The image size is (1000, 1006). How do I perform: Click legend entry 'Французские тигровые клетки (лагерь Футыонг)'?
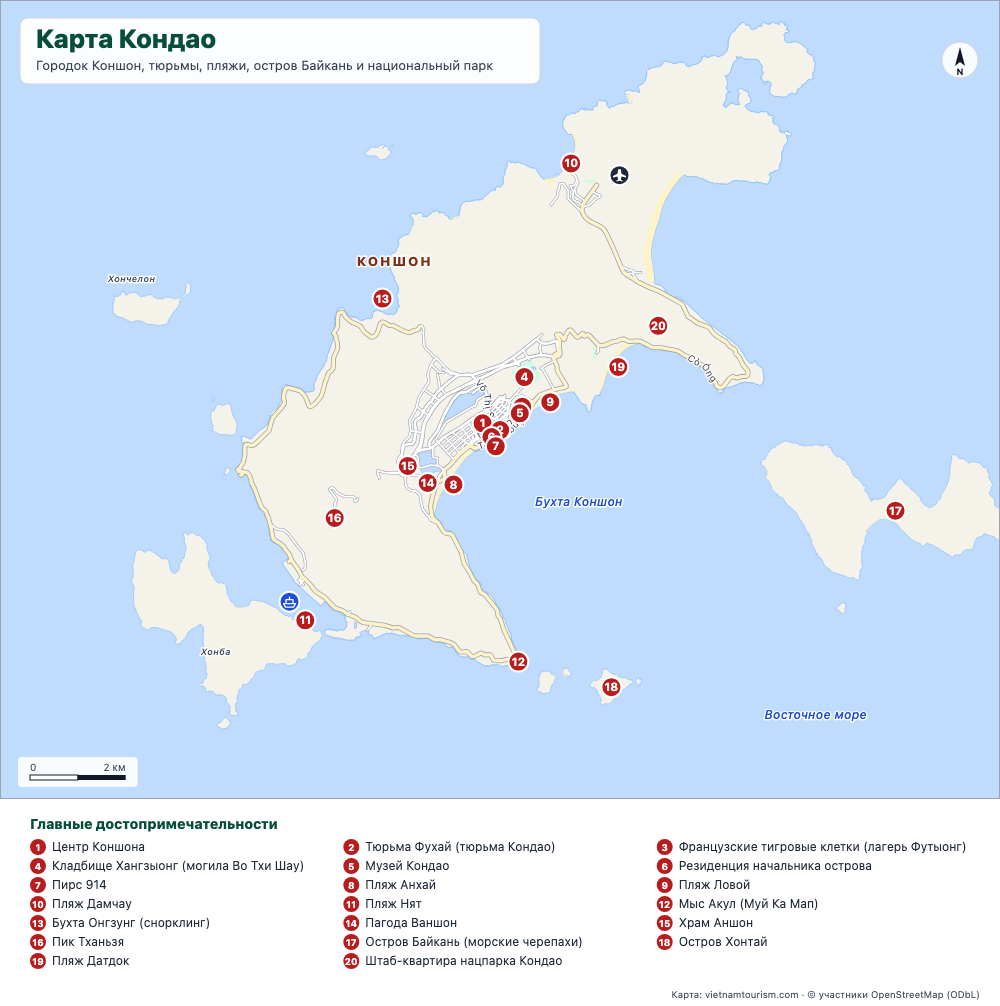coord(811,847)
